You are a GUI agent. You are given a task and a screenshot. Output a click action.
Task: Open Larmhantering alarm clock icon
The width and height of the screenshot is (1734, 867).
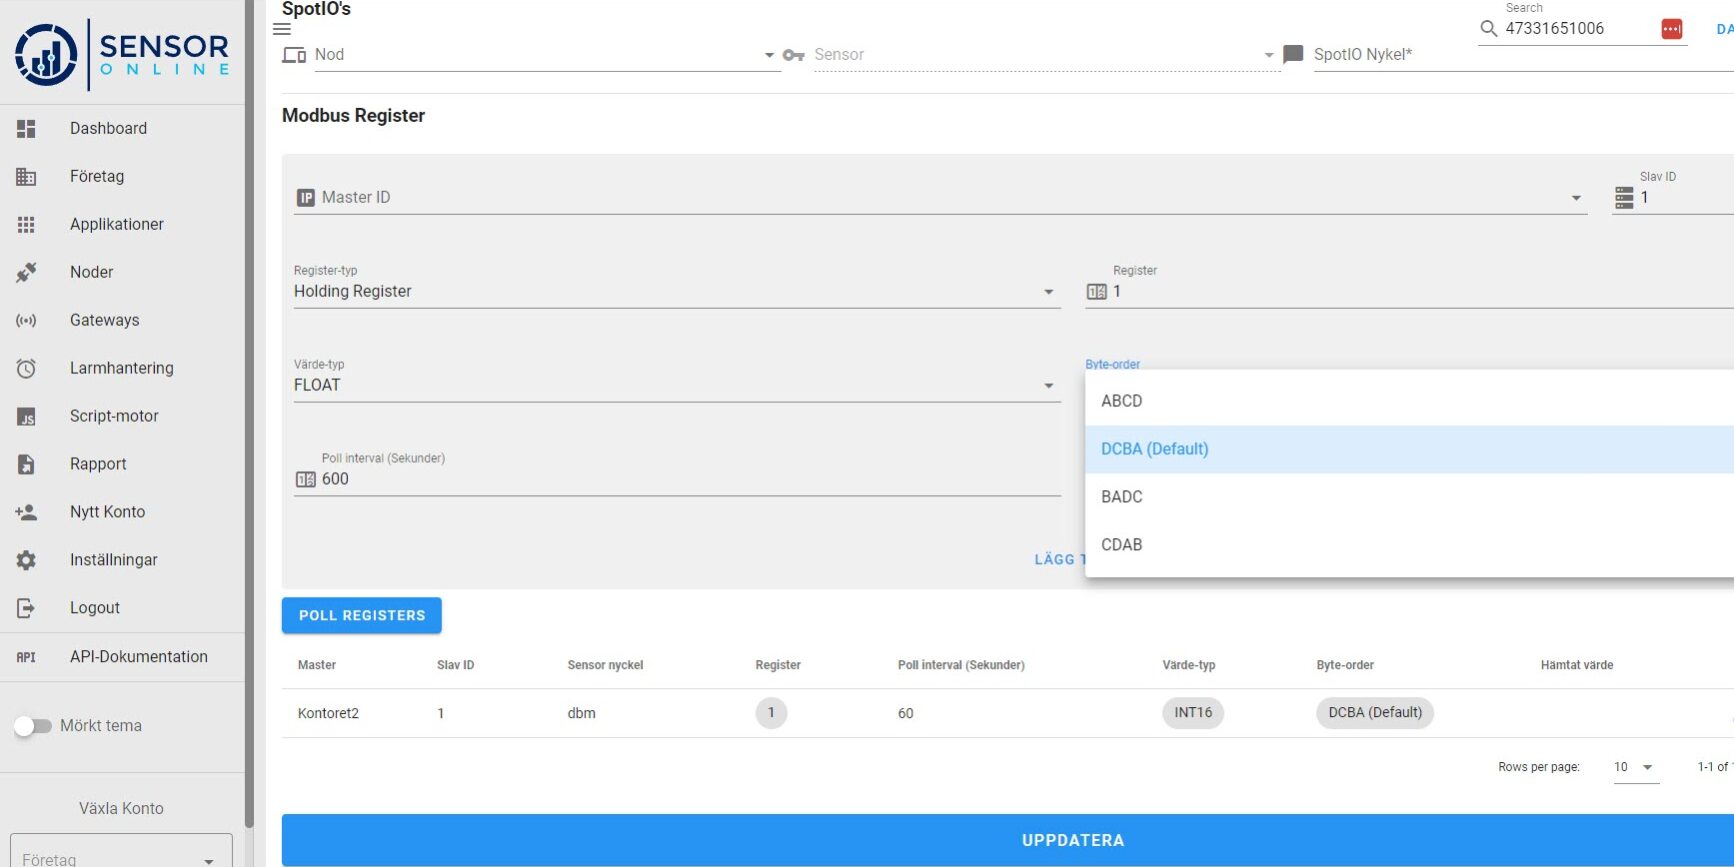pos(26,368)
